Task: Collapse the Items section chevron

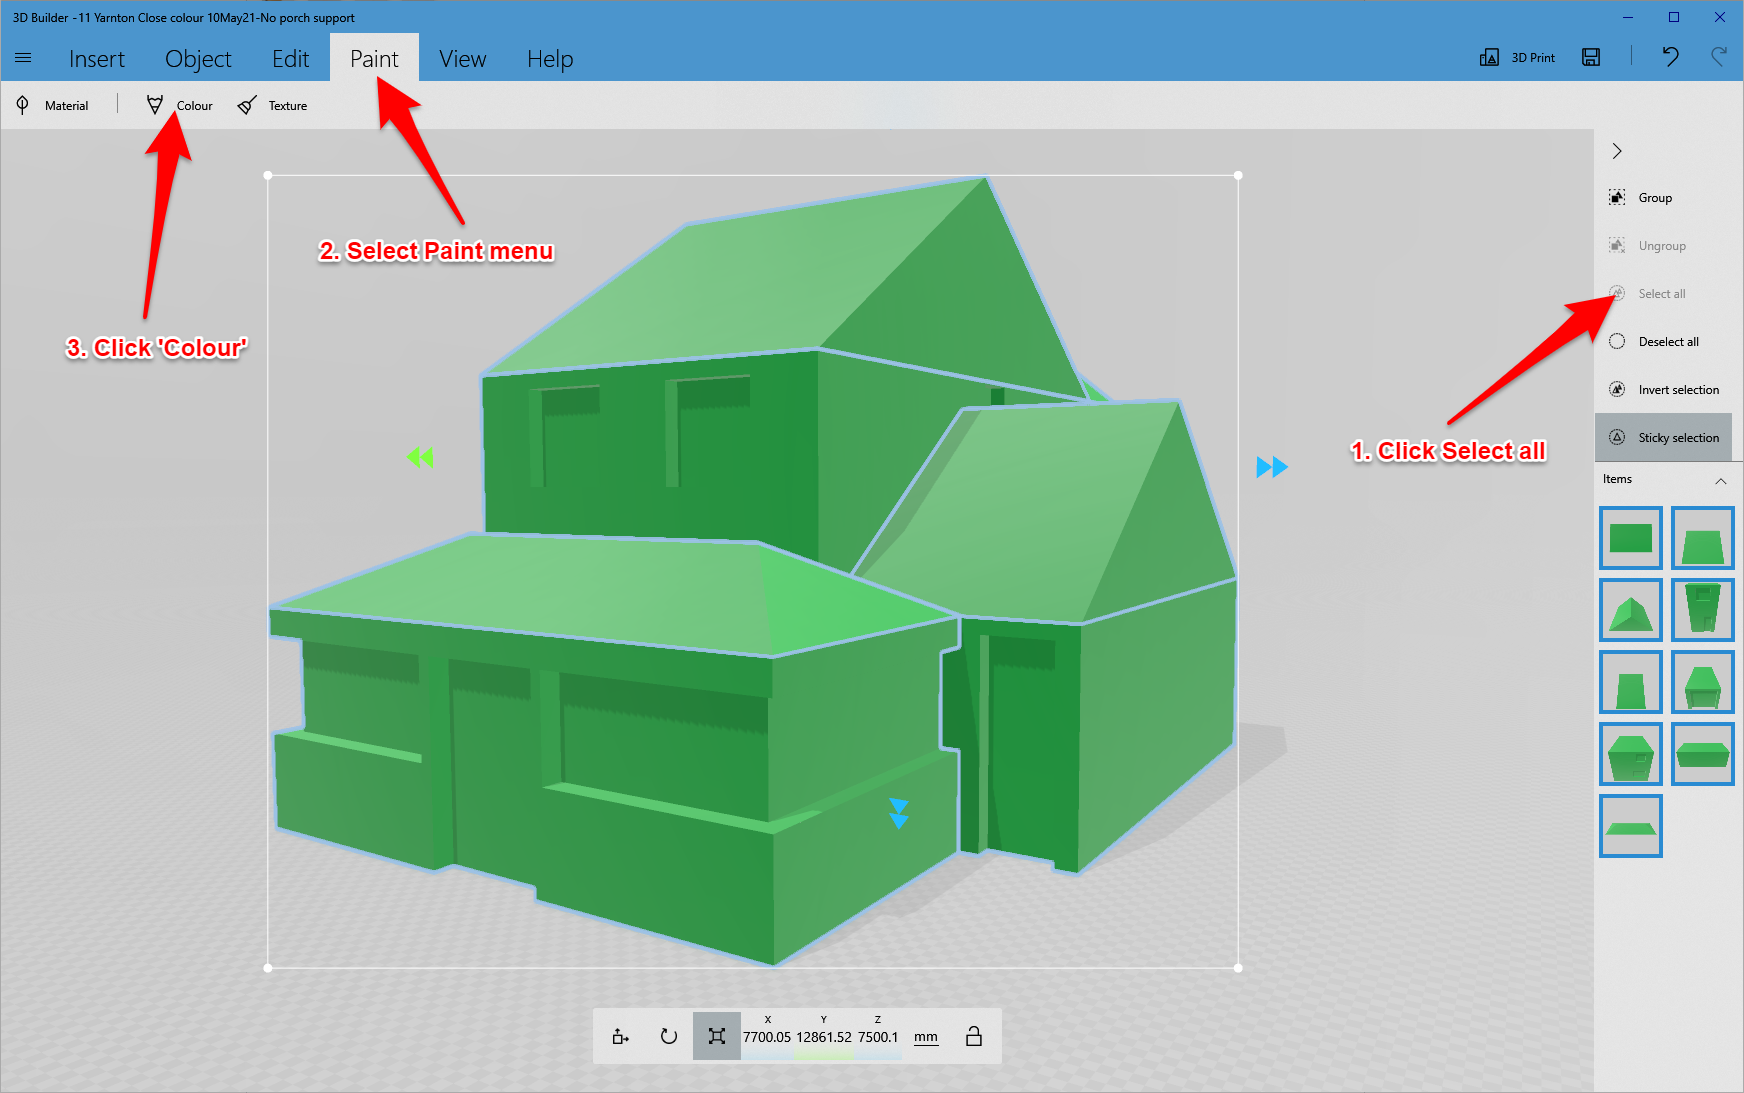Action: point(1721,480)
